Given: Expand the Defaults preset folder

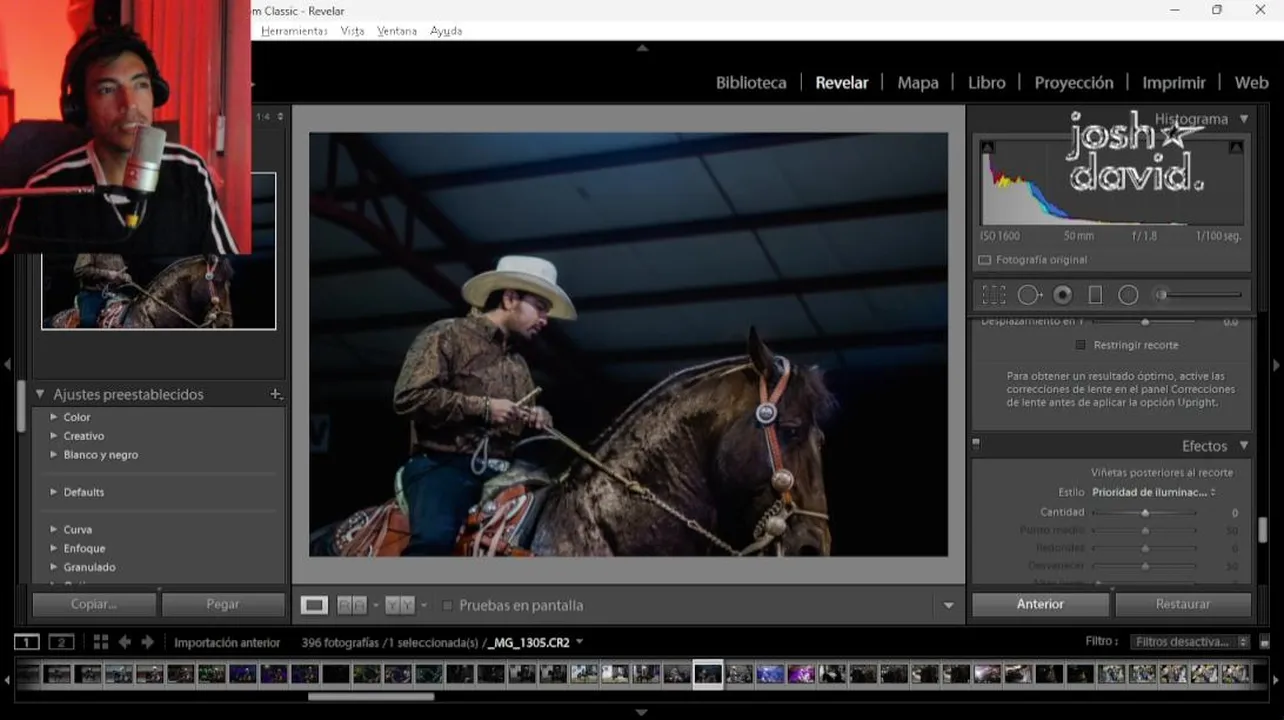Looking at the screenshot, I should tap(54, 492).
